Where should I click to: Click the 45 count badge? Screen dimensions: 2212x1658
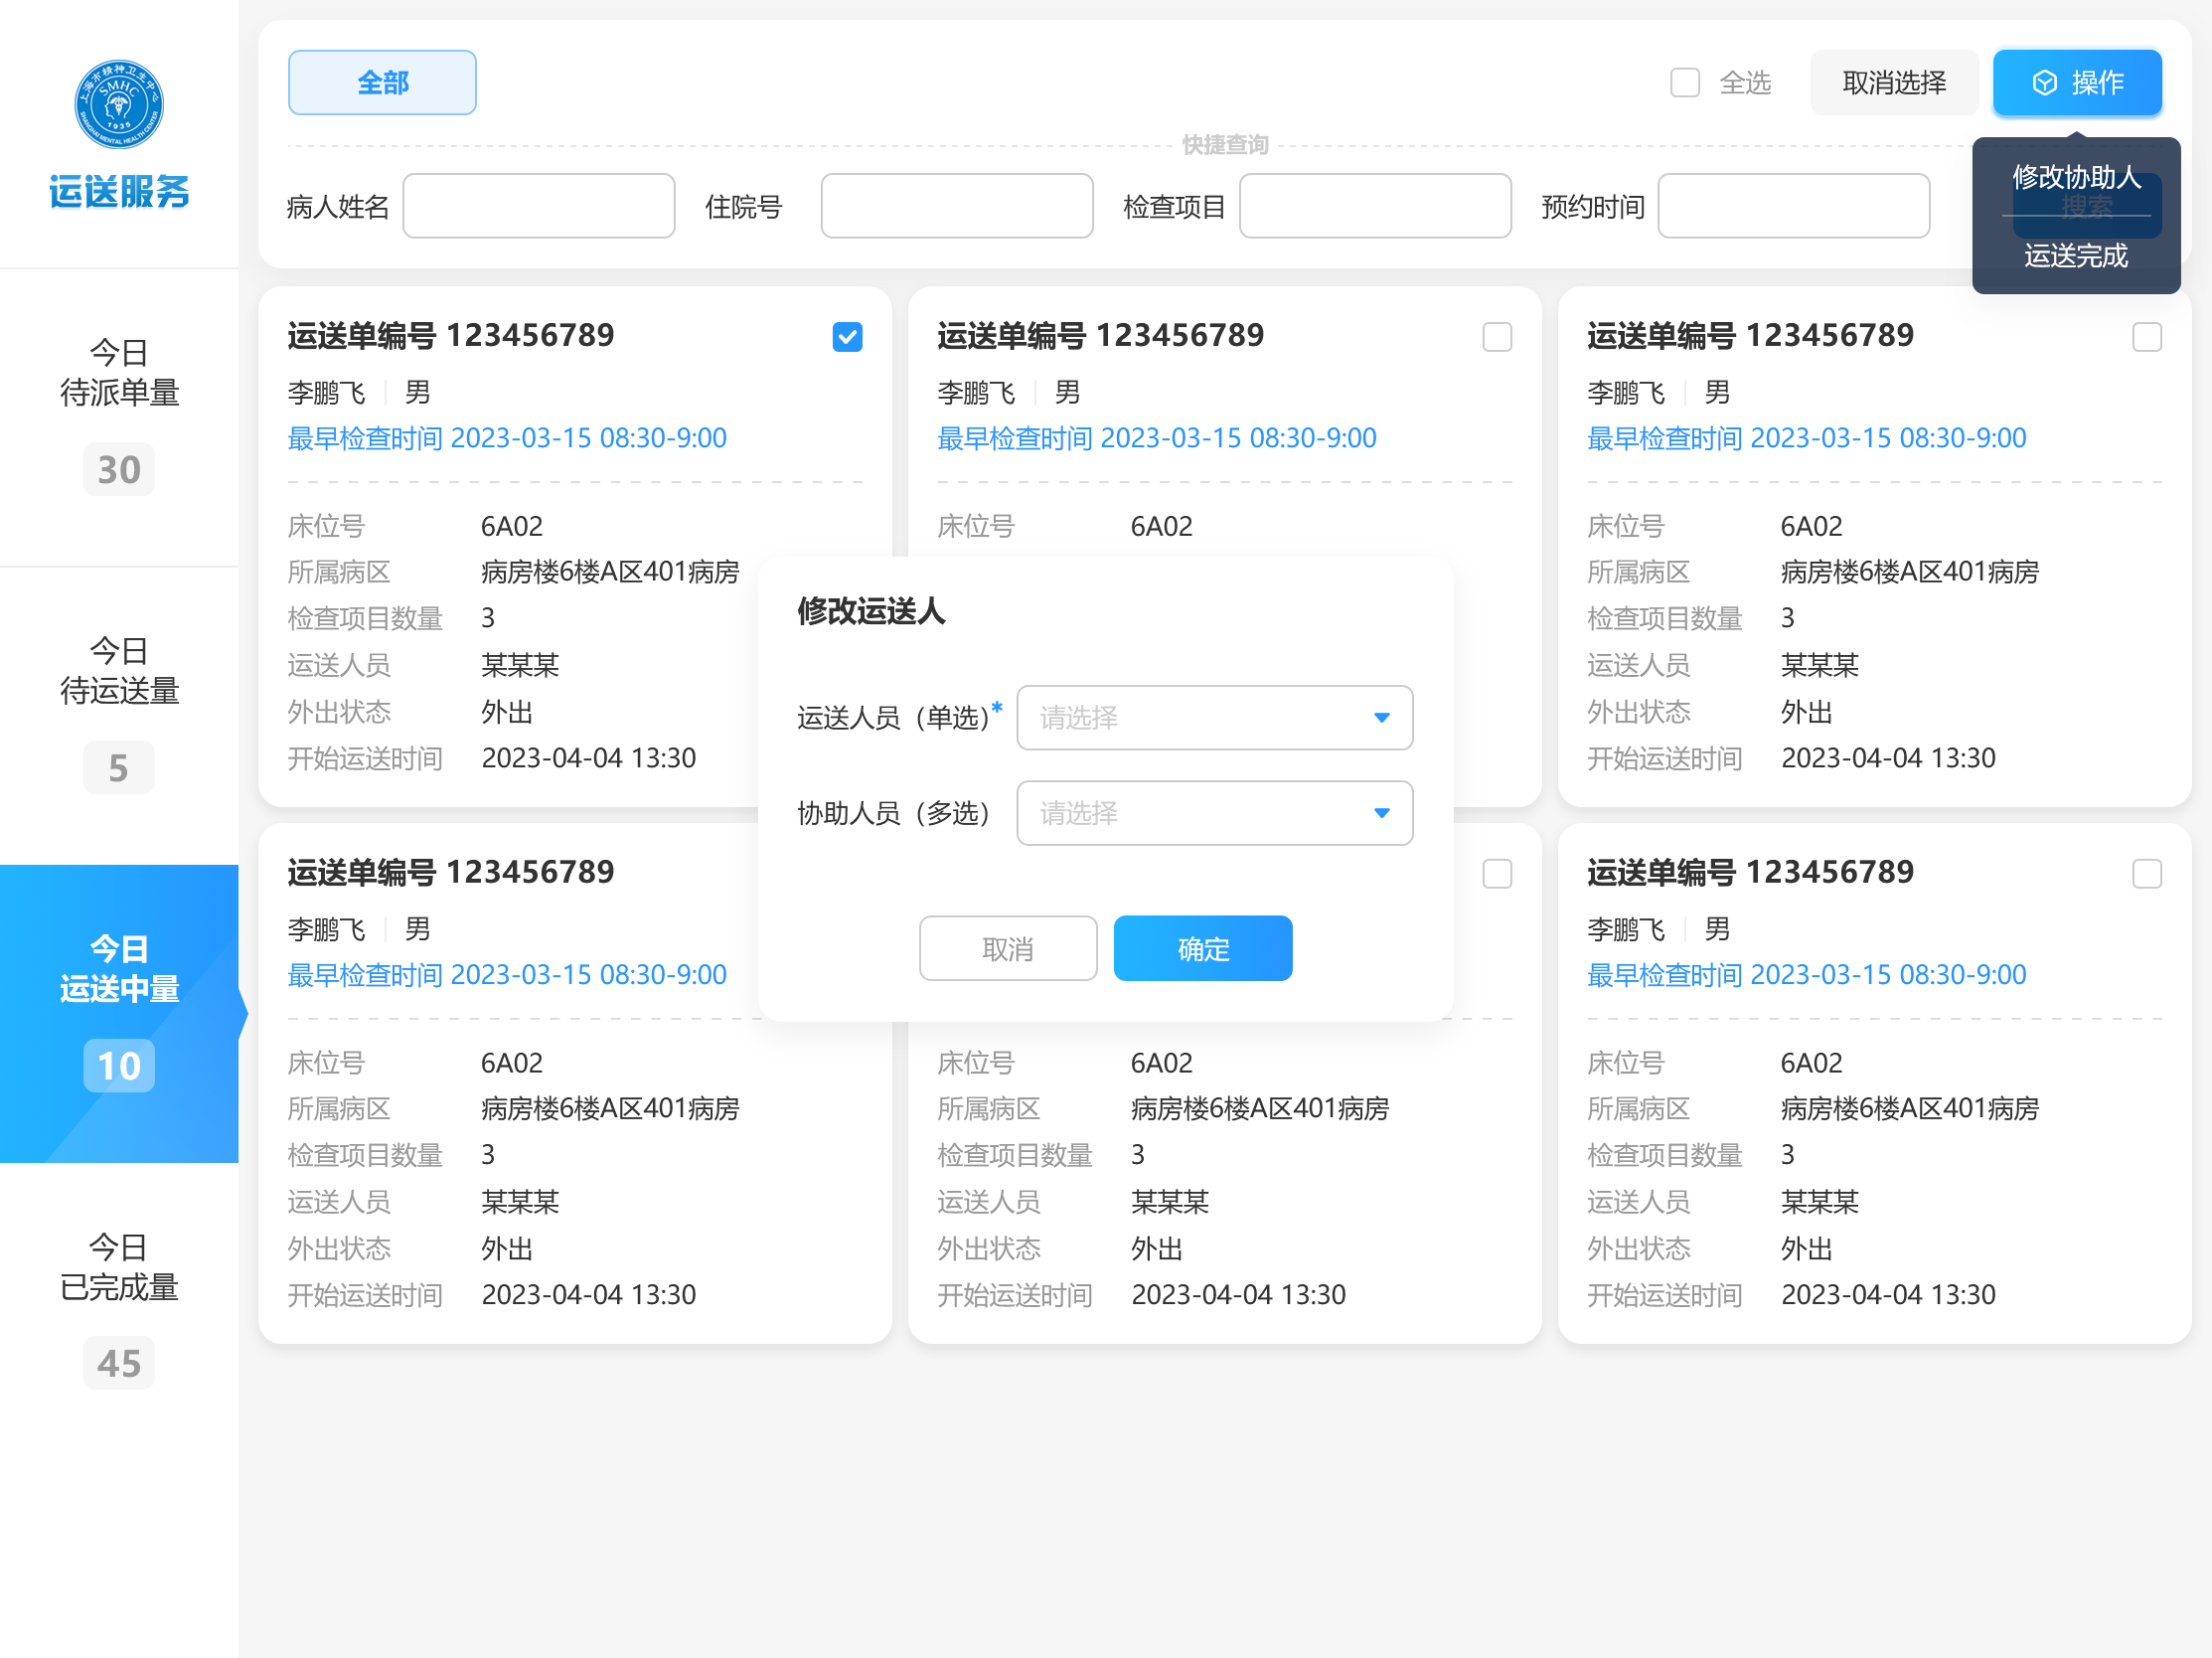pos(119,1363)
